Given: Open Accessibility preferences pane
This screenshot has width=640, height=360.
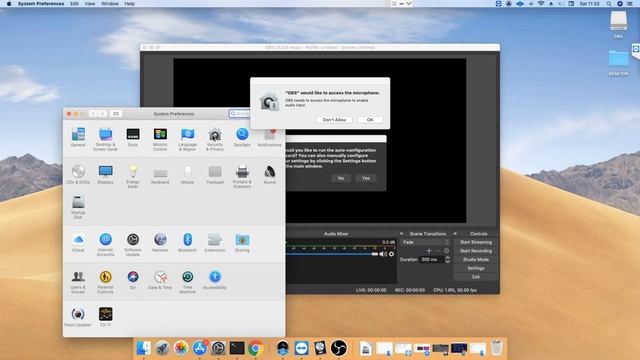Looking at the screenshot, I should pos(215,280).
